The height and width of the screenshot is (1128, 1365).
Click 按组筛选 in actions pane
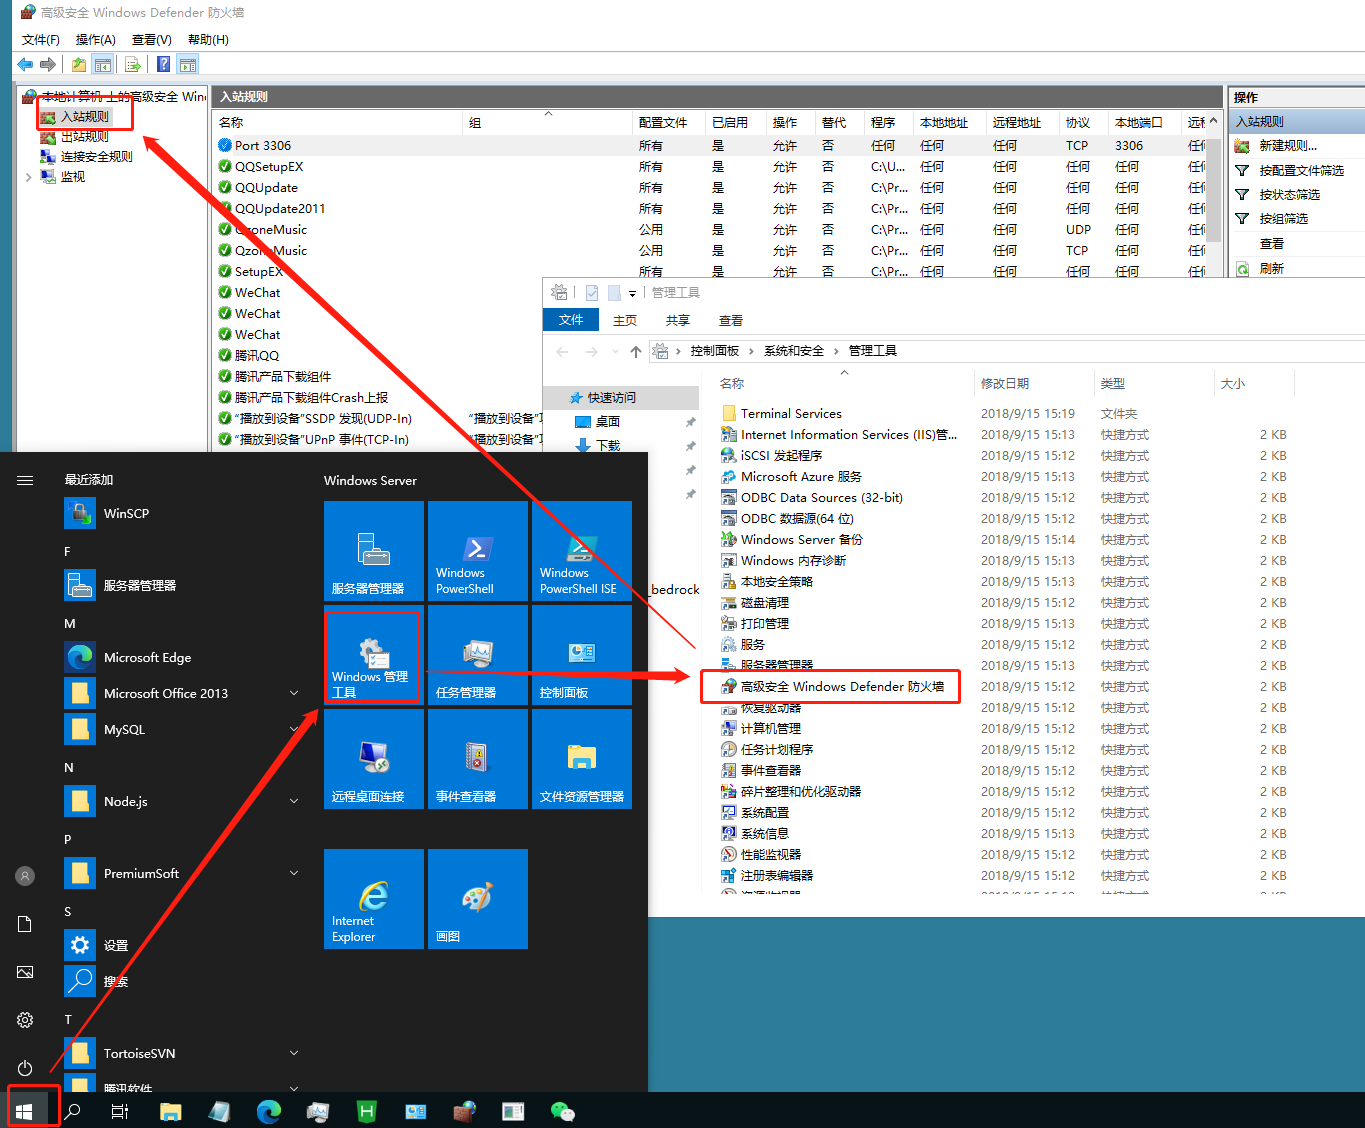(x=1283, y=219)
